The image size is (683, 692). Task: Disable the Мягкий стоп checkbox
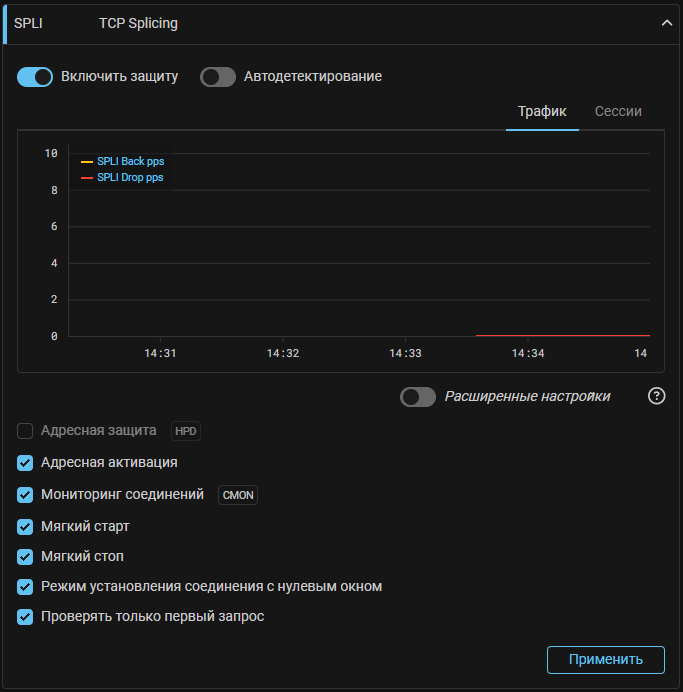(x=26, y=556)
